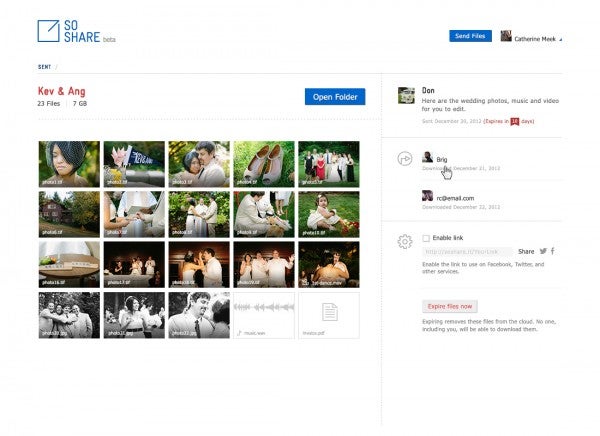
Task: Click the invoice.pdf document icon
Action: [x=329, y=314]
